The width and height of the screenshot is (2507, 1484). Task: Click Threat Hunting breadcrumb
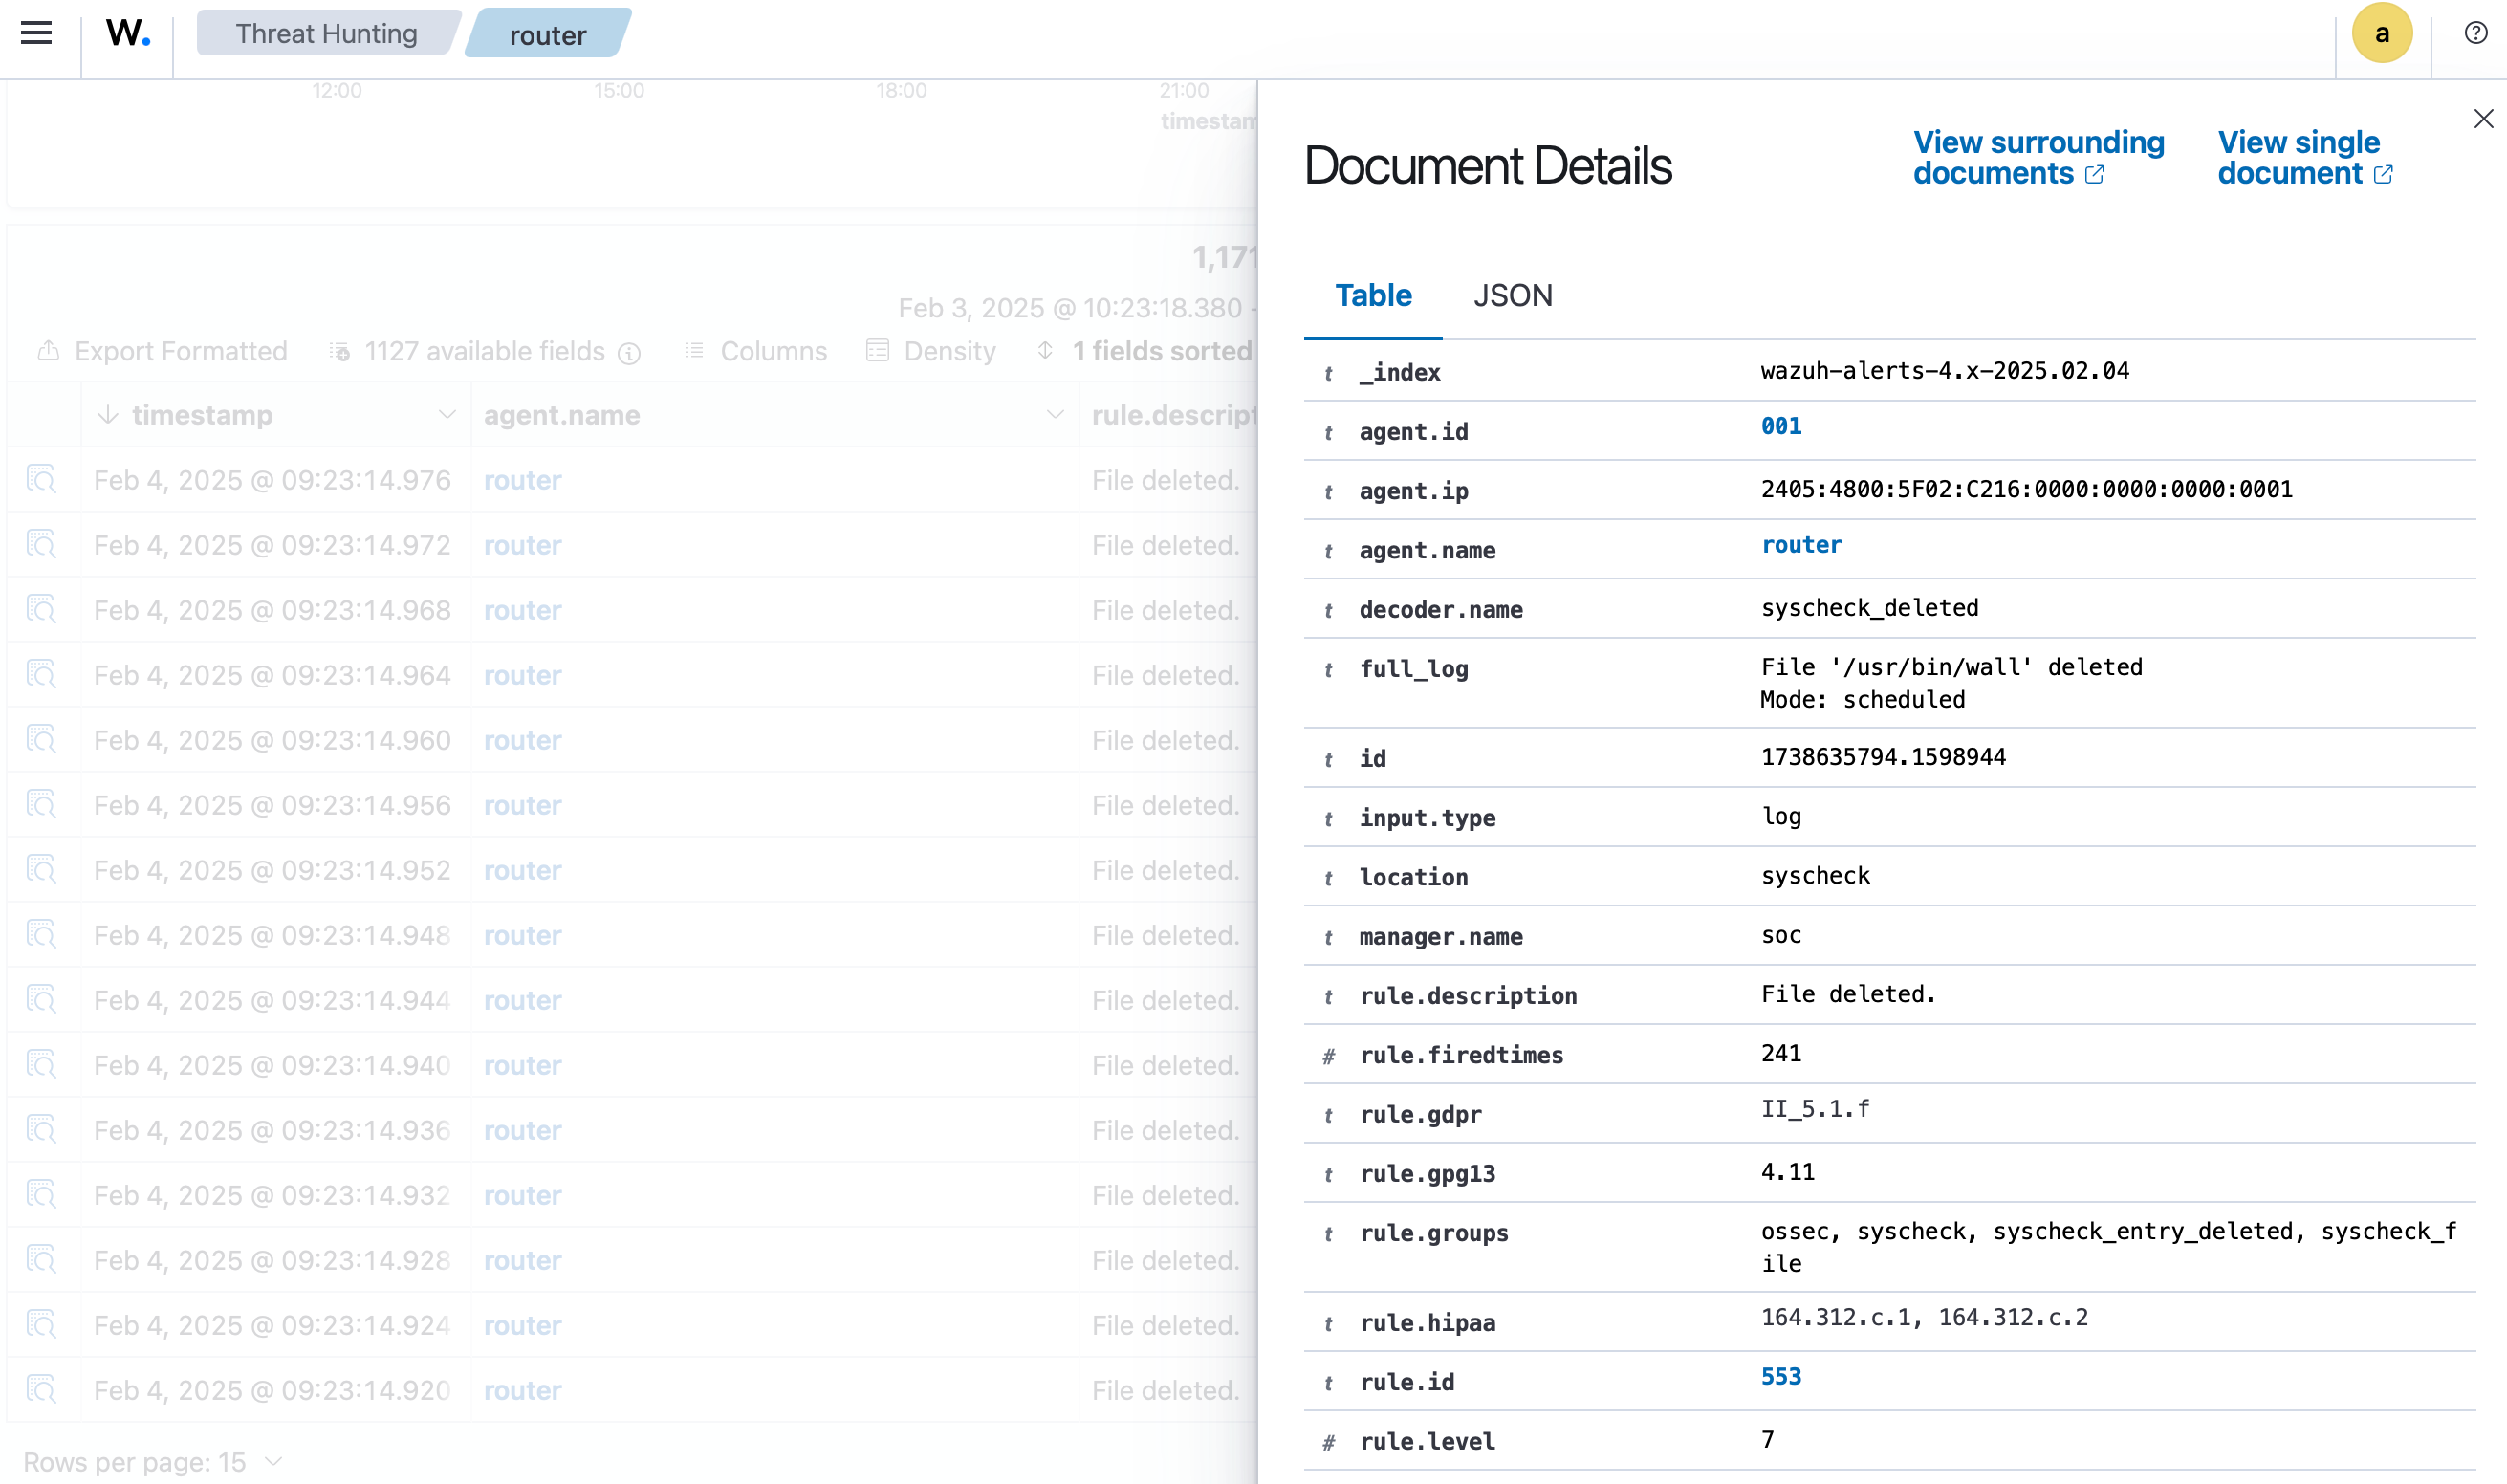[326, 34]
